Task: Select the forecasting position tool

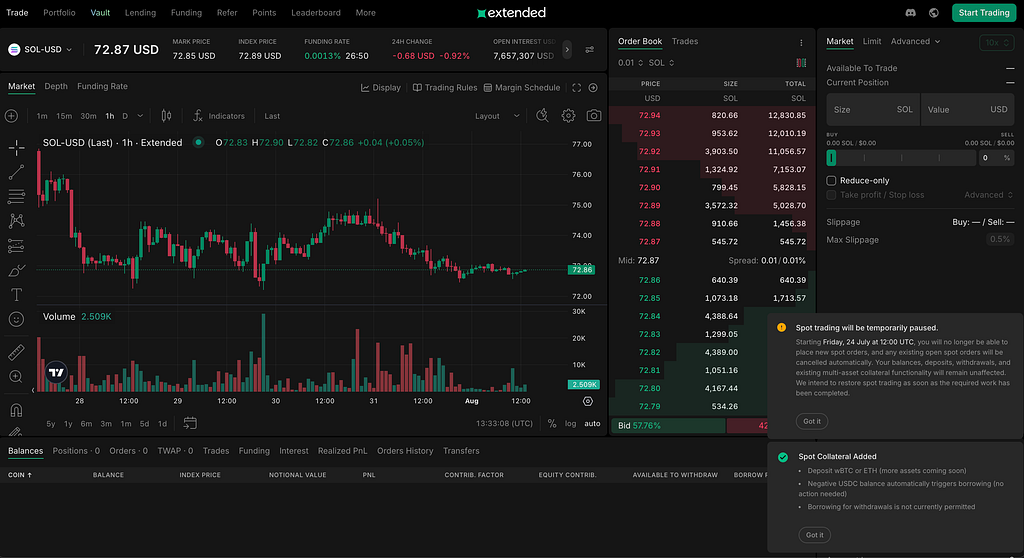Action: [16, 246]
